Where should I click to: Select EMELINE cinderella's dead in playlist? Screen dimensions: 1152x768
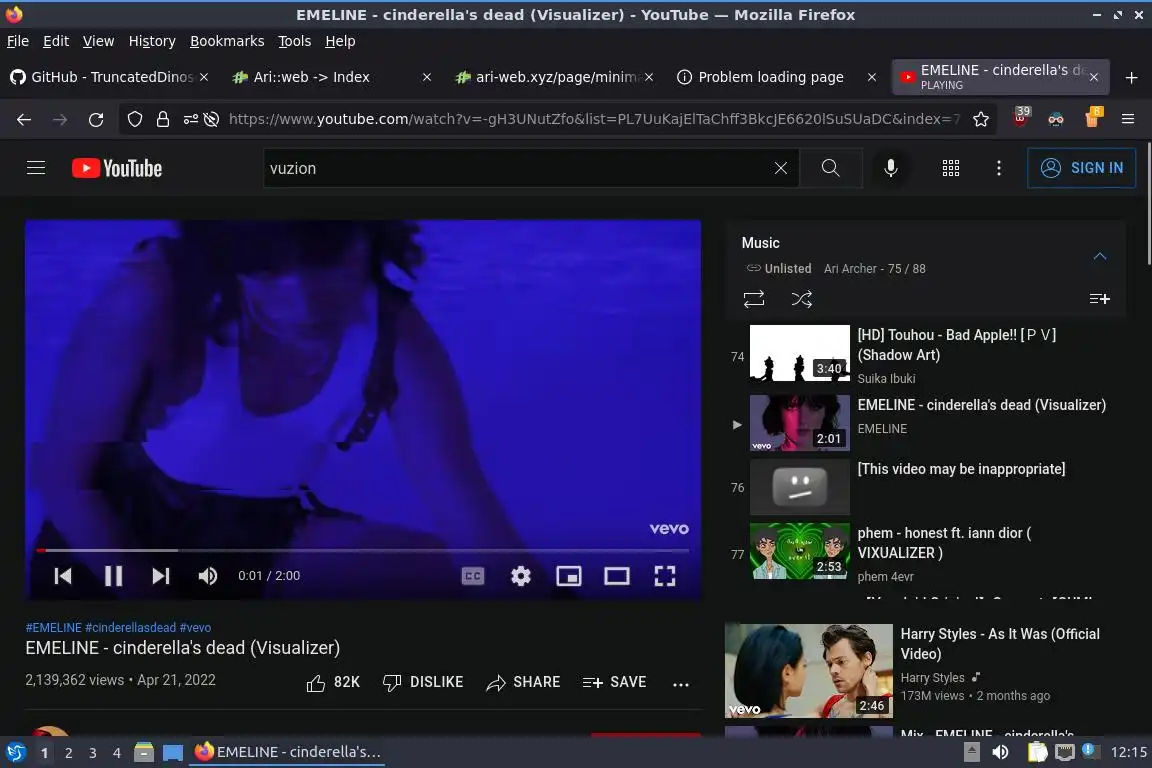pyautogui.click(x=926, y=423)
